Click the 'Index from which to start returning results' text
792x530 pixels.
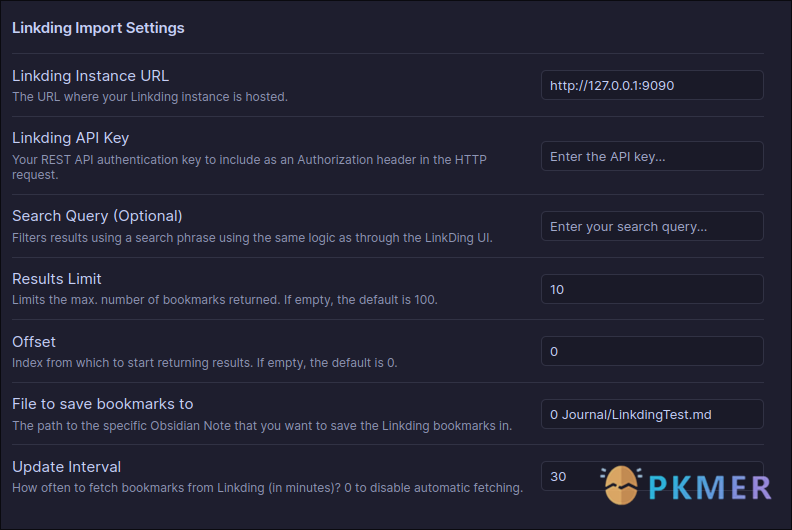205,363
